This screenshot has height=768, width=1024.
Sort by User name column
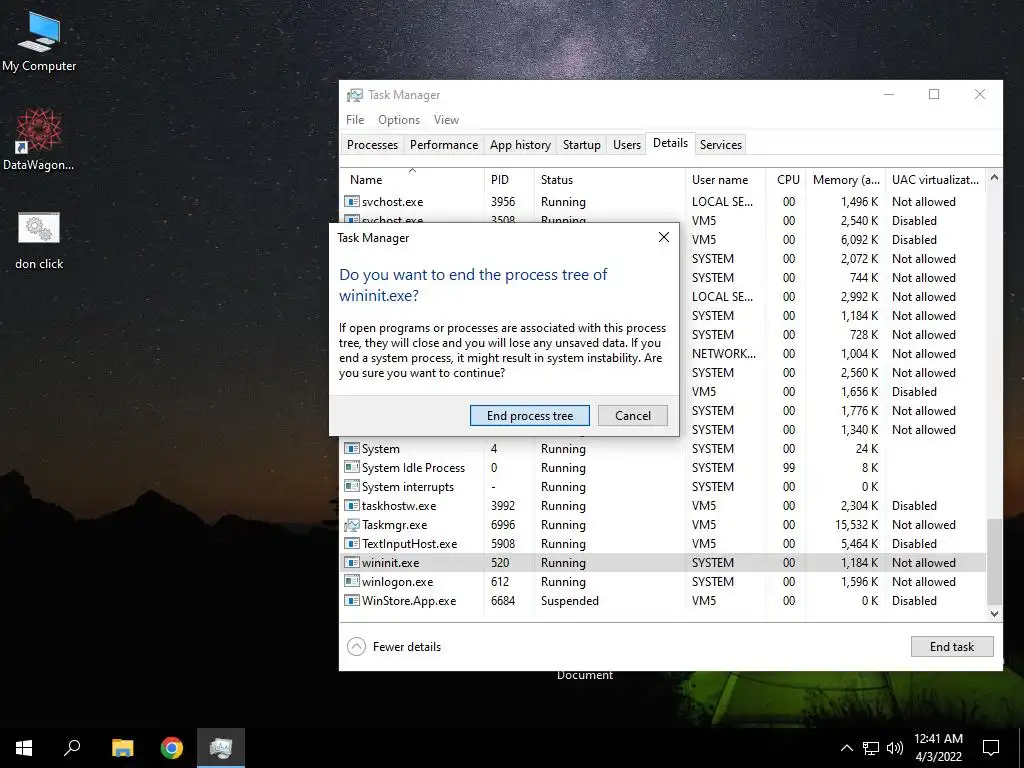click(725, 180)
